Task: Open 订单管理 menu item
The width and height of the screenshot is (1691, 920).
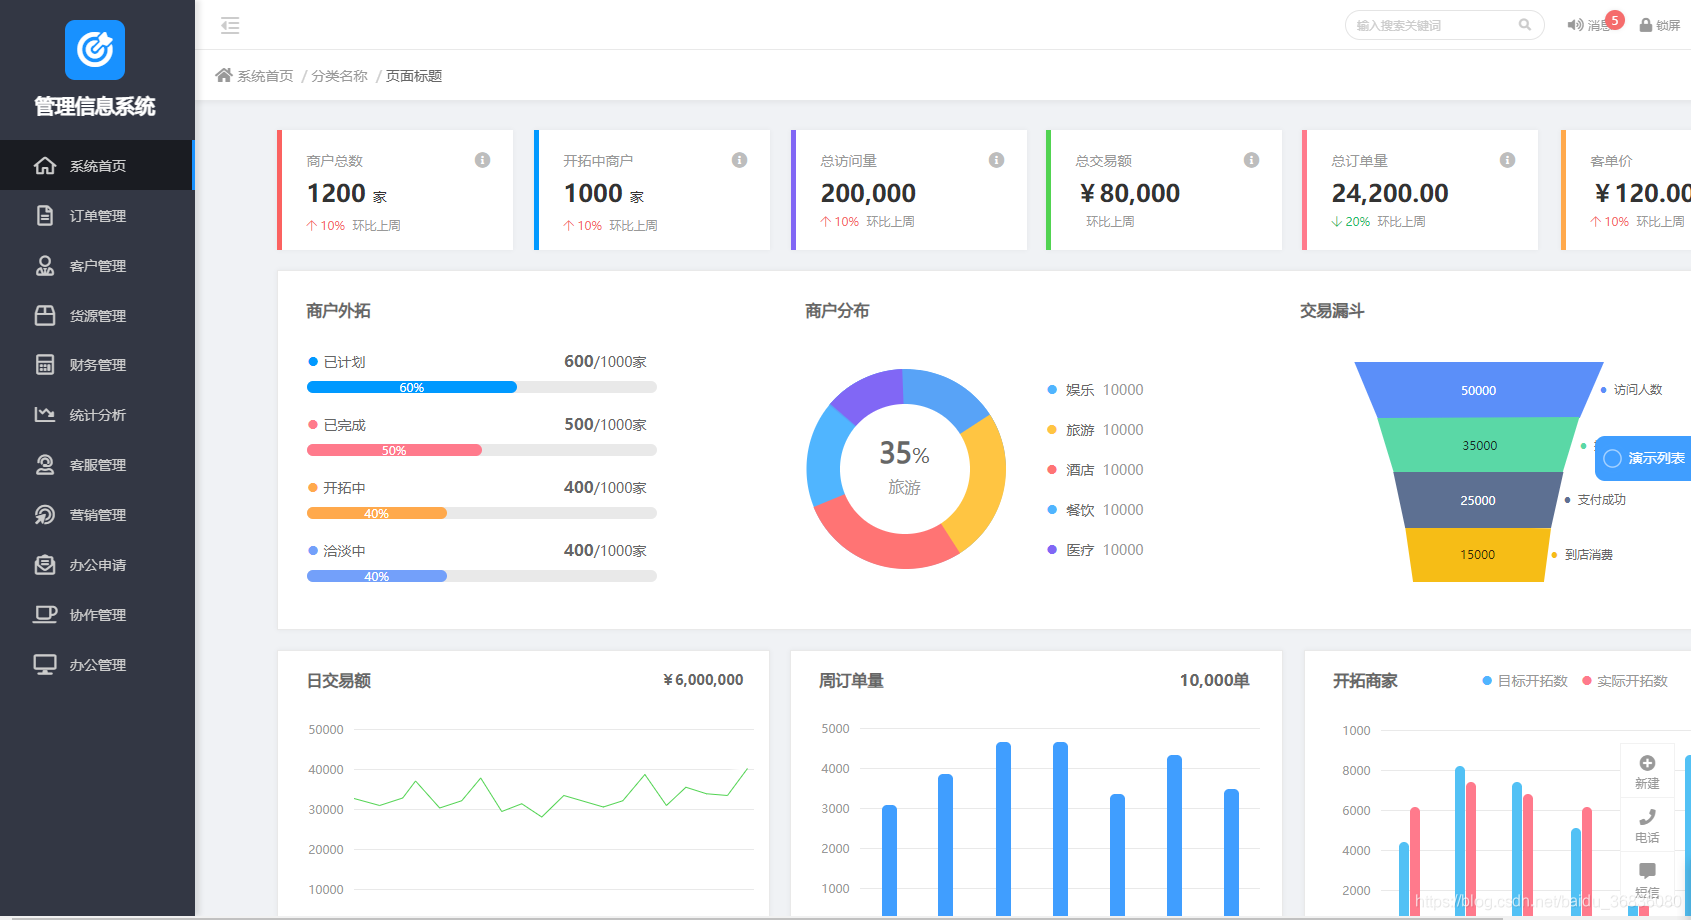Action: tap(97, 215)
